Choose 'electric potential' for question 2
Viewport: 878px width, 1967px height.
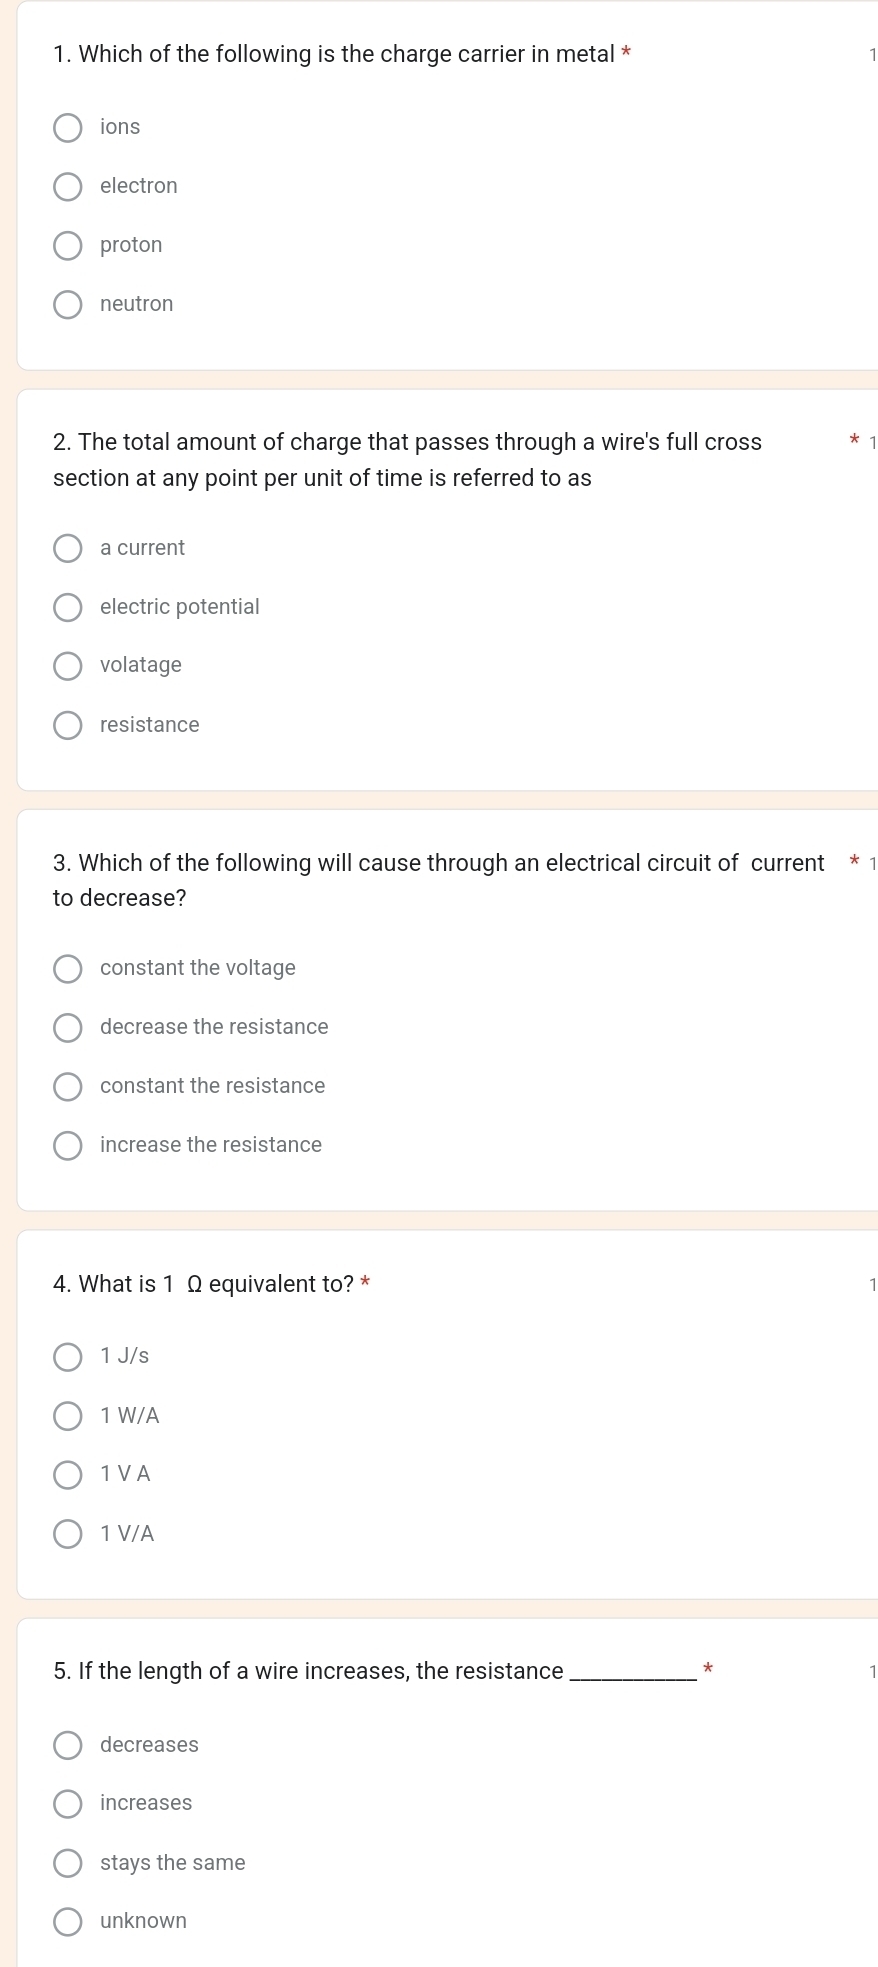click(x=67, y=607)
